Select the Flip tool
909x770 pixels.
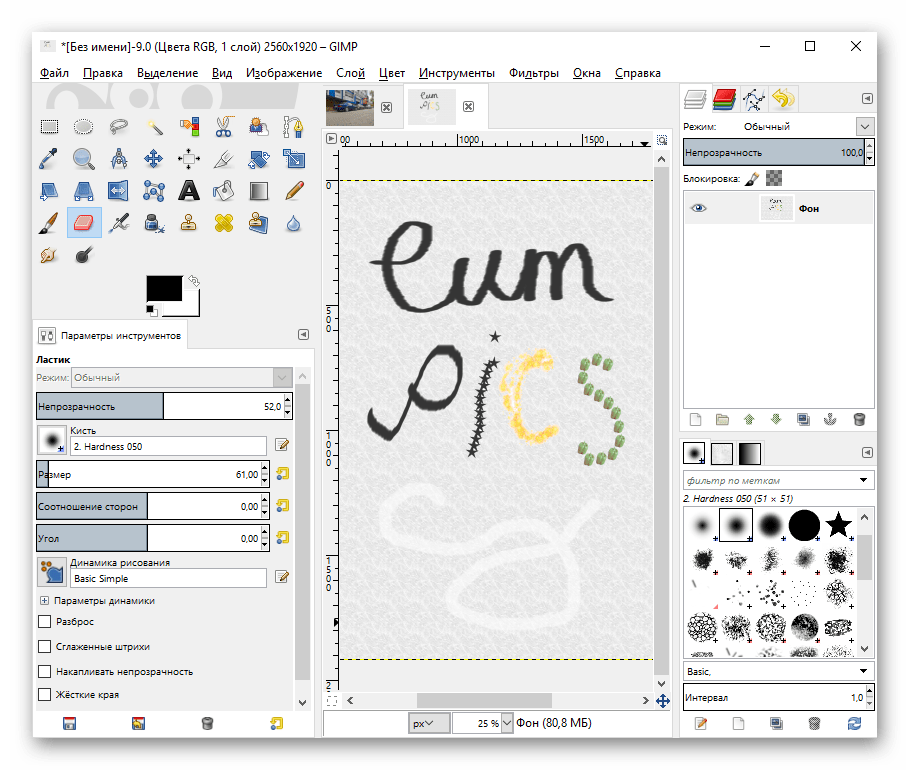click(x=119, y=191)
